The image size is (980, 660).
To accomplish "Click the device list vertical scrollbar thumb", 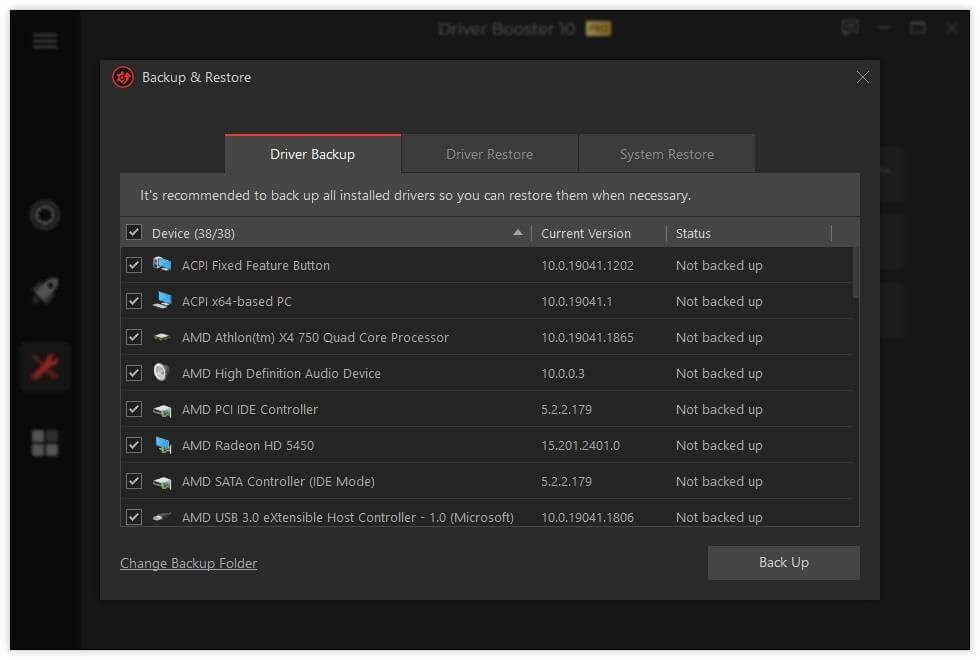I will coord(856,272).
